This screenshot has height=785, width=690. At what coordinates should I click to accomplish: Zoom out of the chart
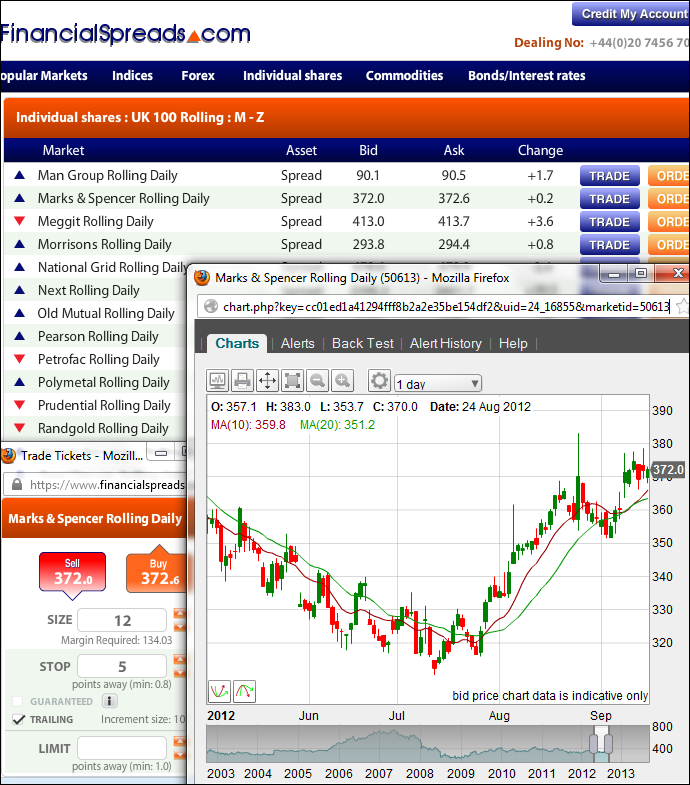pyautogui.click(x=317, y=380)
